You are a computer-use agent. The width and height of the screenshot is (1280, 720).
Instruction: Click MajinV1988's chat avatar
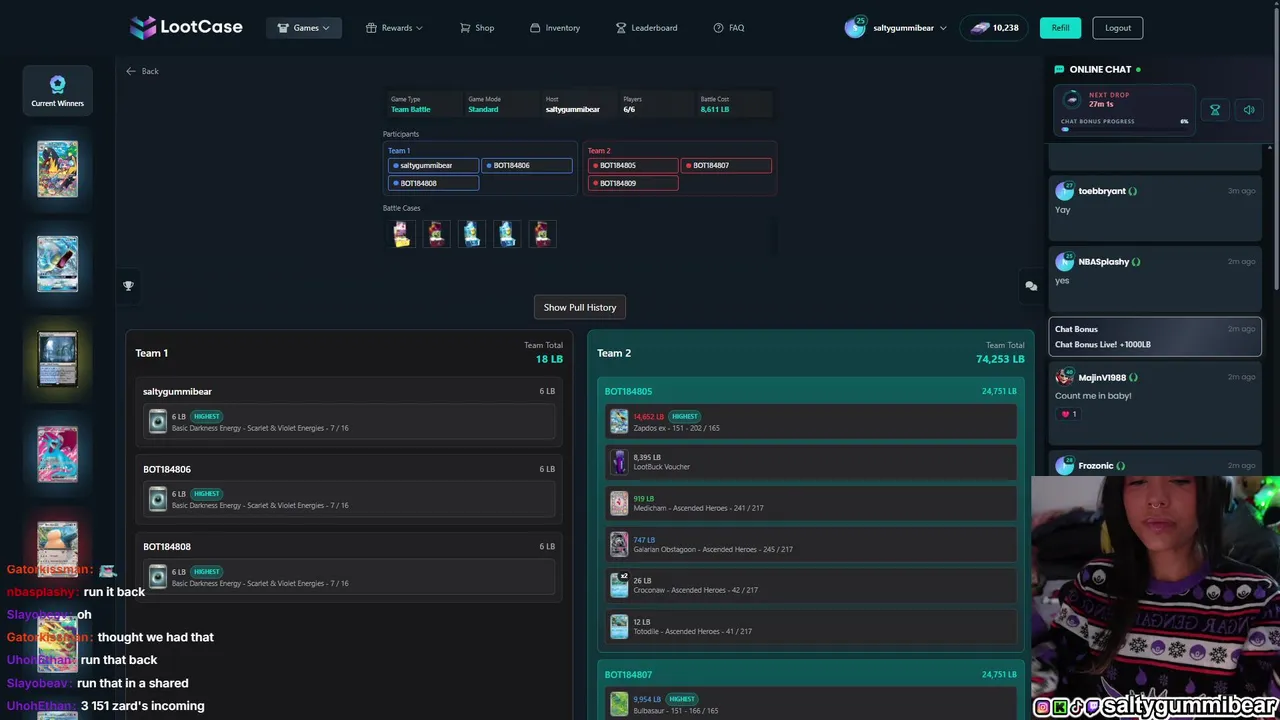pos(1064,377)
